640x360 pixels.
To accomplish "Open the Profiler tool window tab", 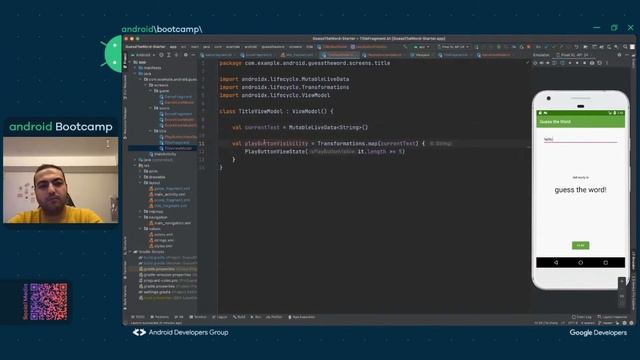I will [274, 317].
